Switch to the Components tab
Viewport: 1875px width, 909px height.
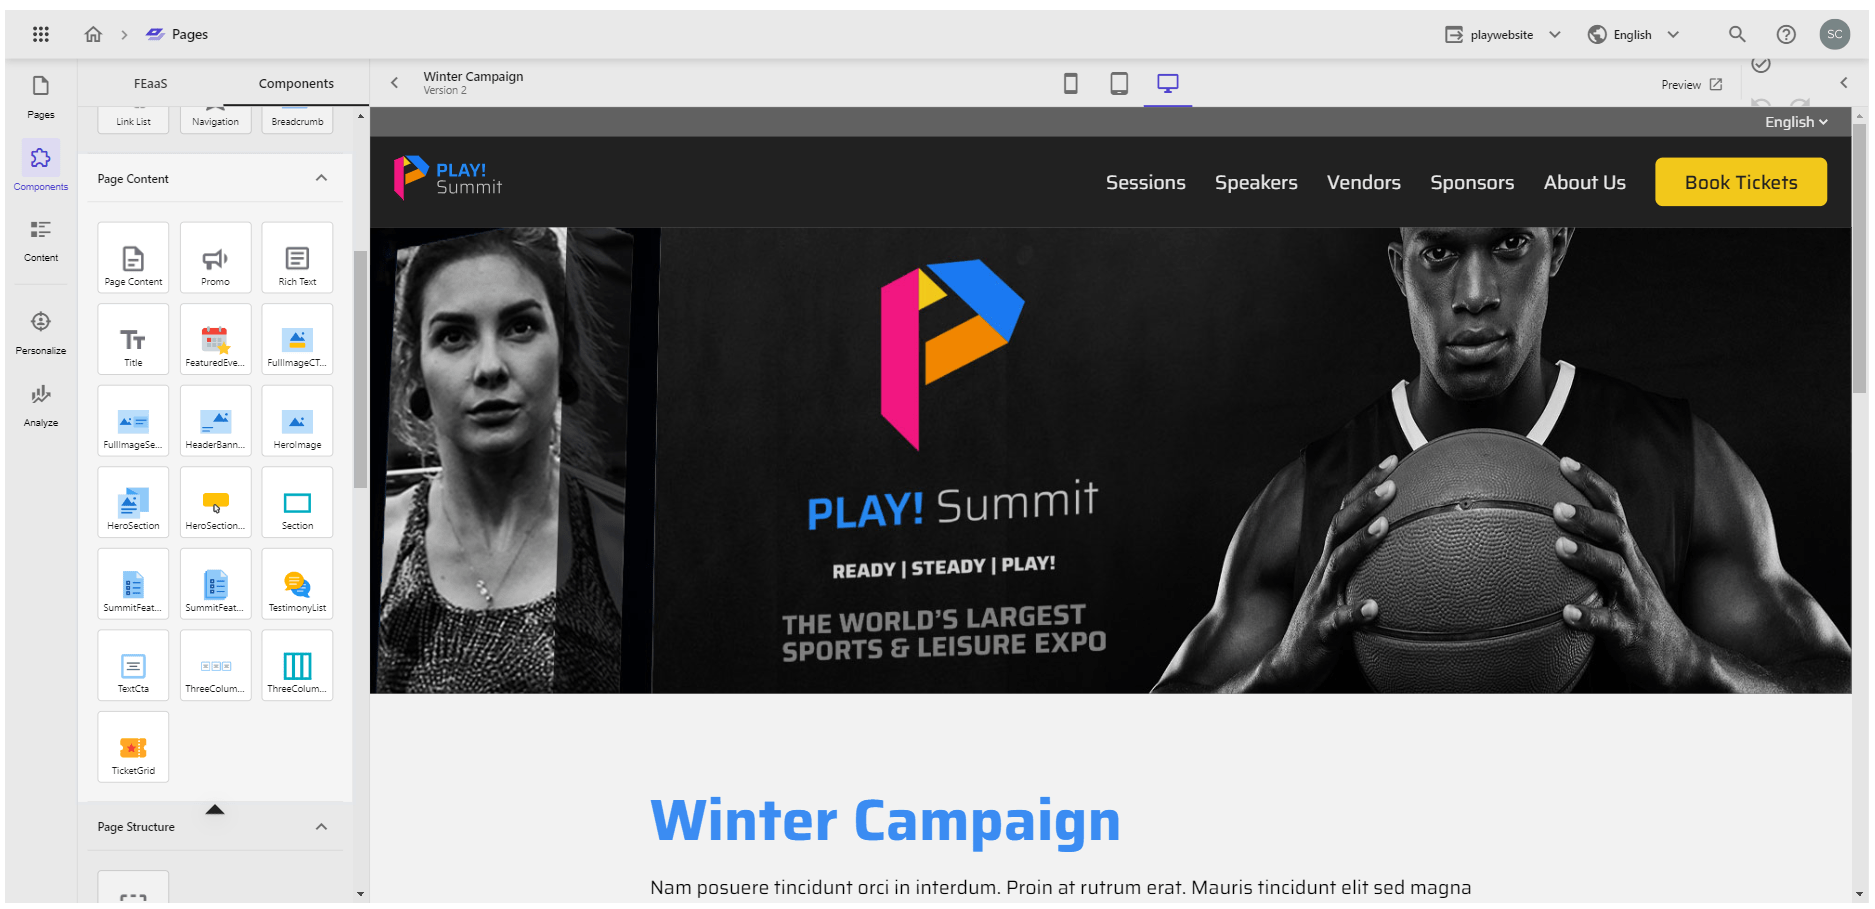pos(296,84)
